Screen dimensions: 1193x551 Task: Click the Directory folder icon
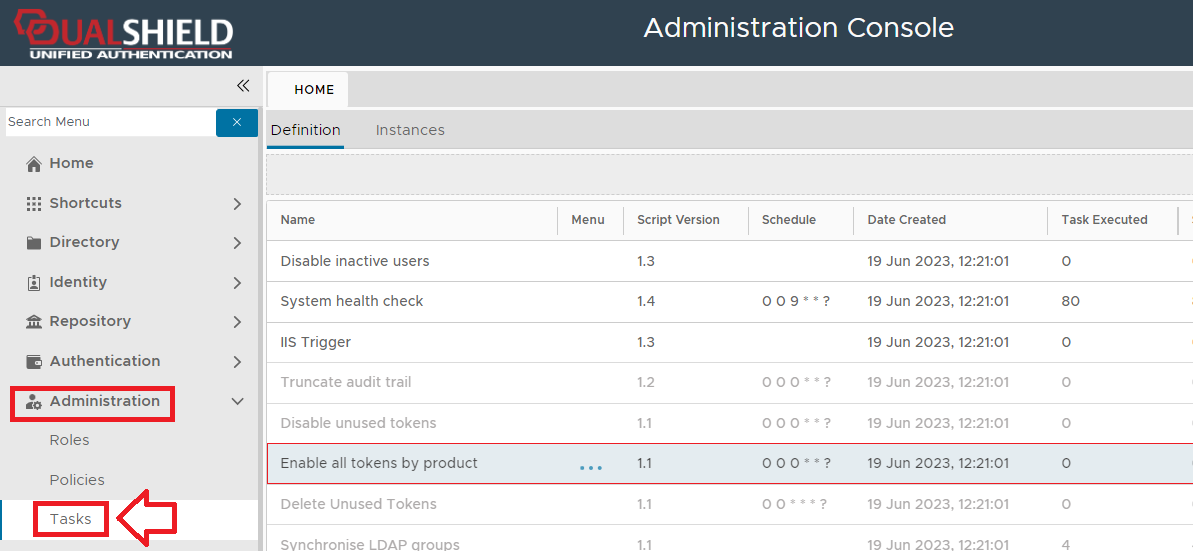point(34,243)
